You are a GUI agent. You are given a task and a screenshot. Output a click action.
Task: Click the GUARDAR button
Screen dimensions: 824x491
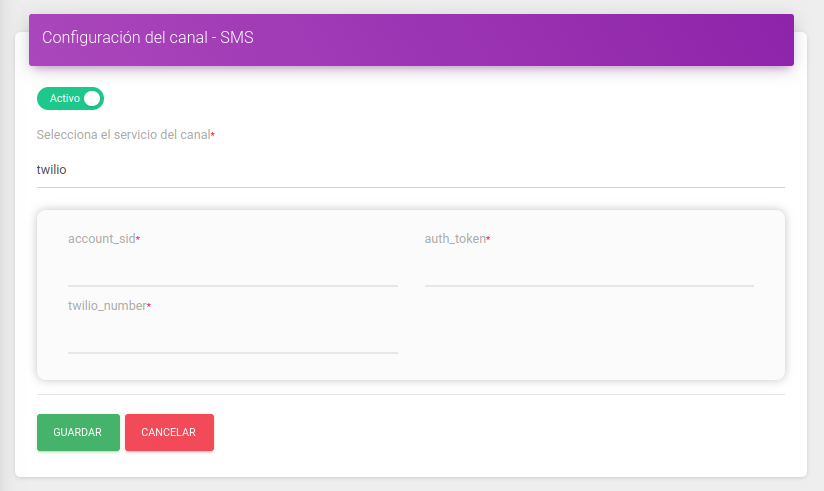pos(78,432)
